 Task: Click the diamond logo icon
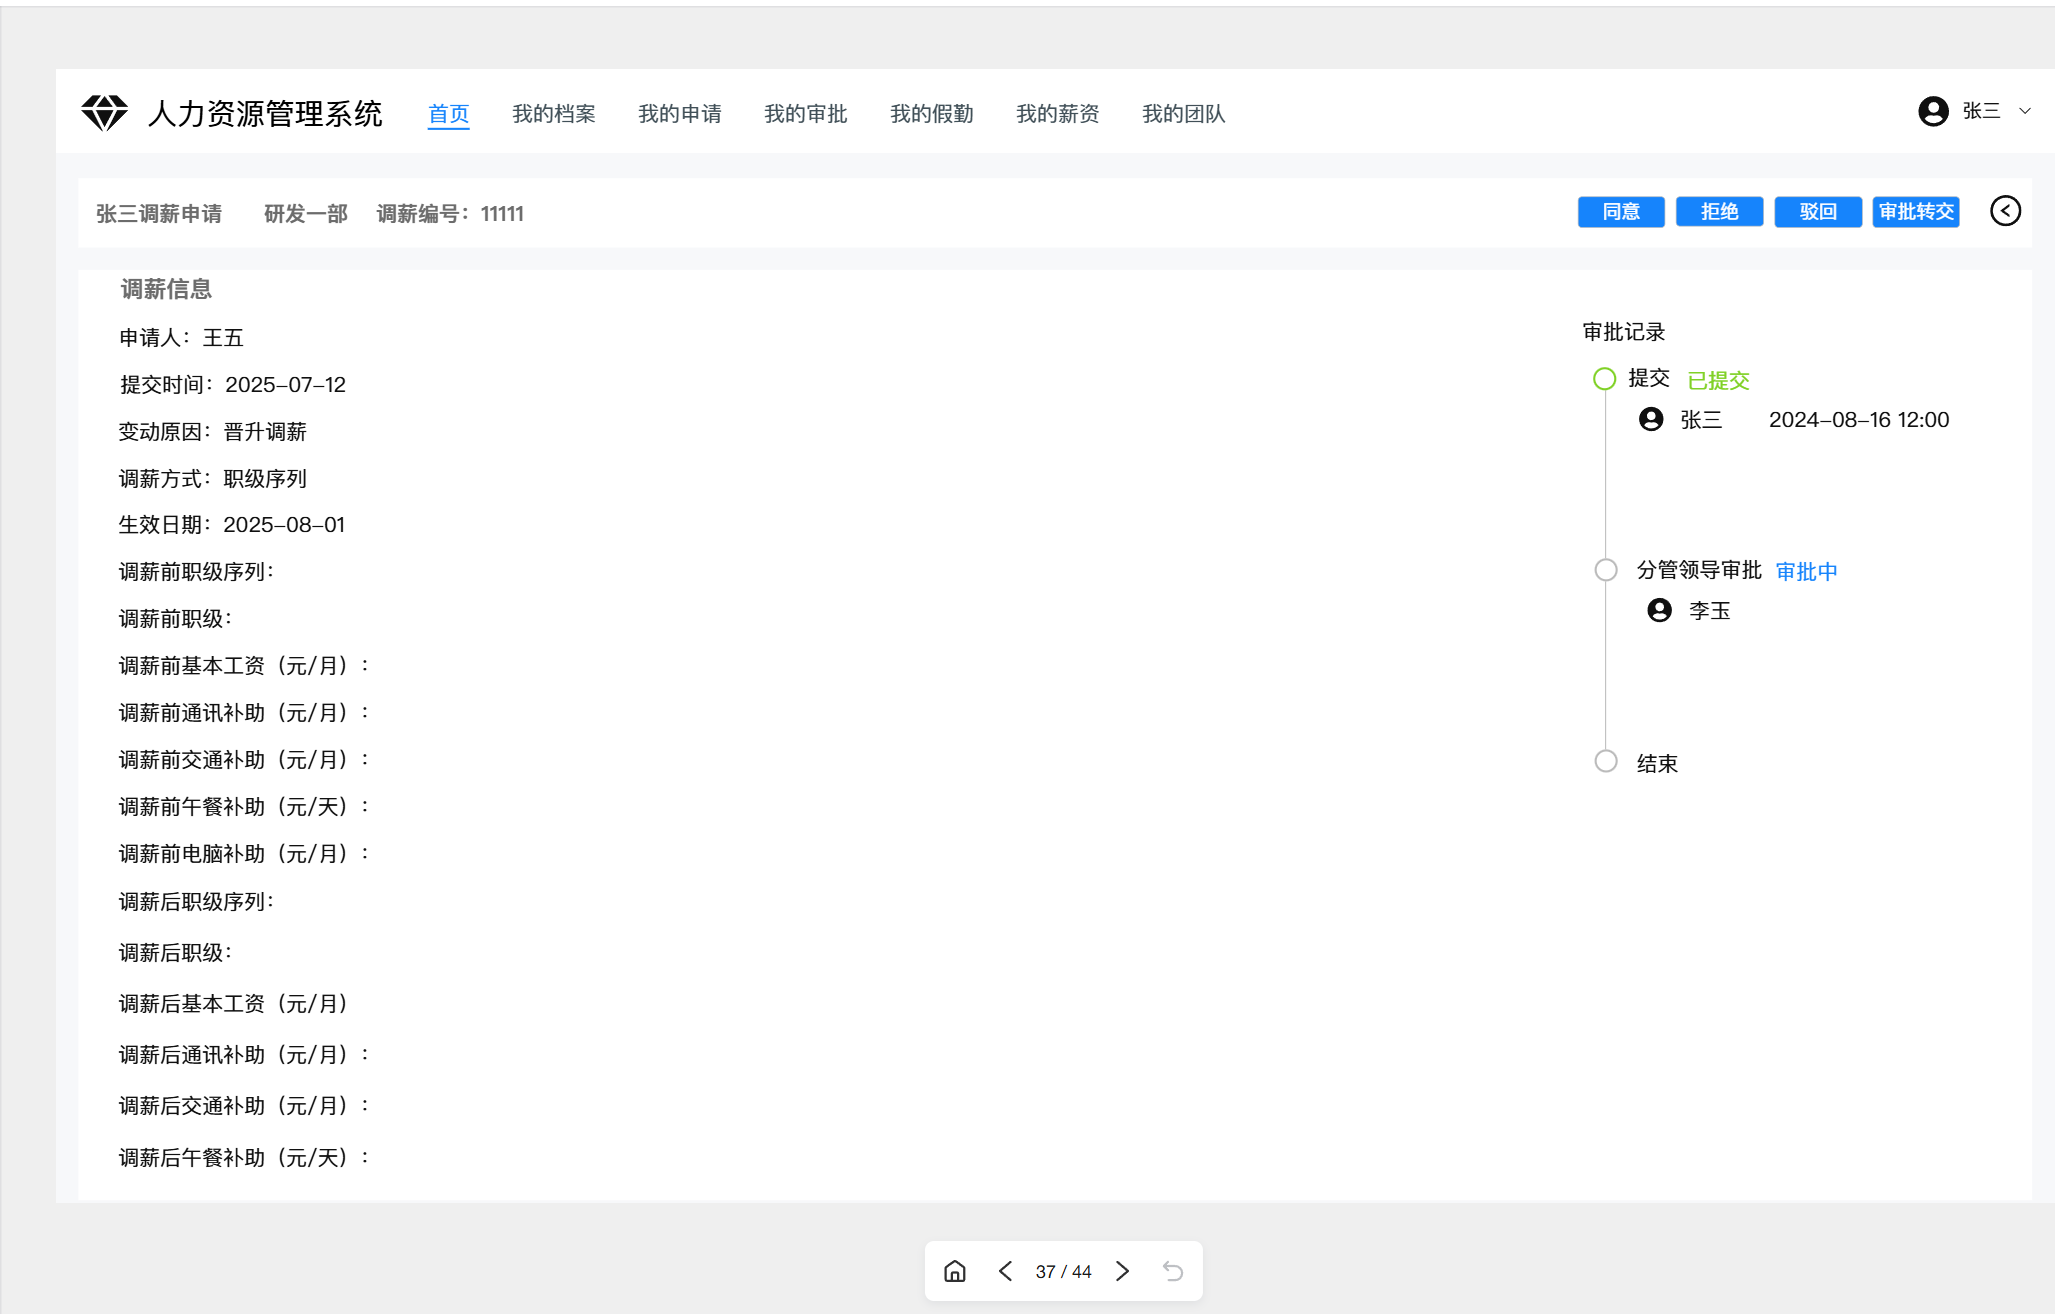pos(104,113)
